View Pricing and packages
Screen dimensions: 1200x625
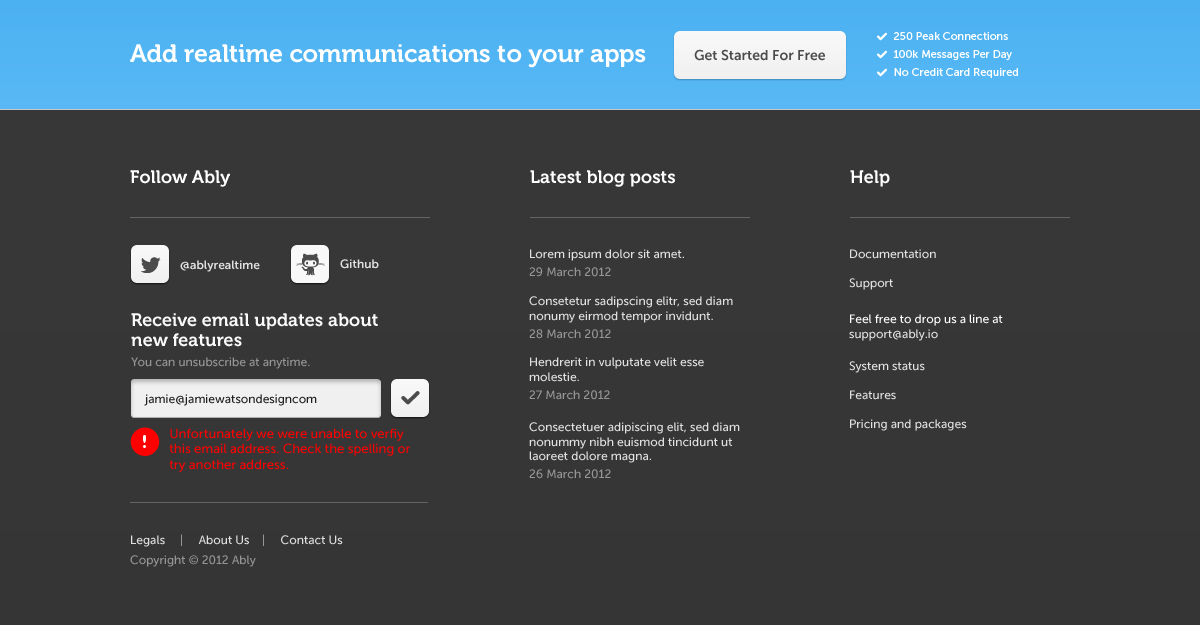907,424
